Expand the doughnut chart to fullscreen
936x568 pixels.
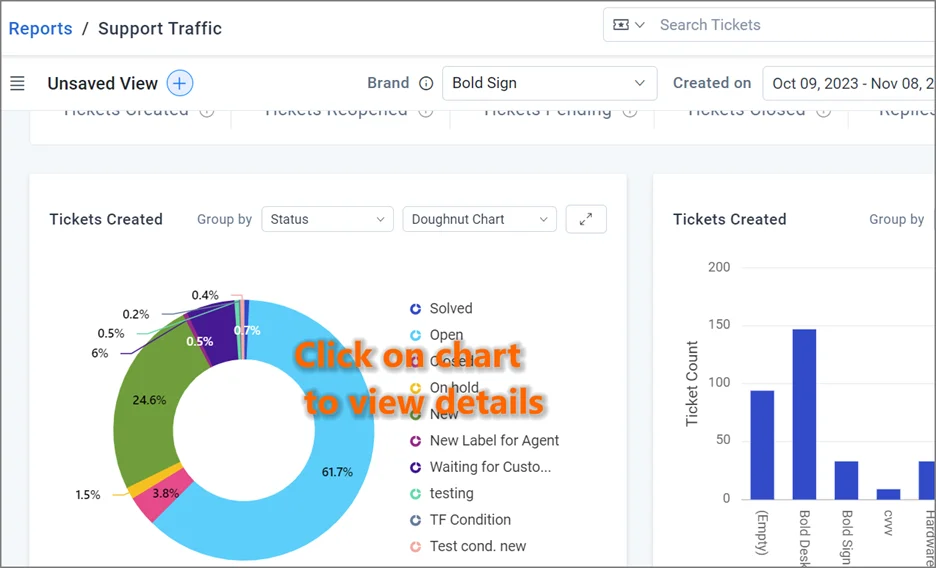[586, 219]
